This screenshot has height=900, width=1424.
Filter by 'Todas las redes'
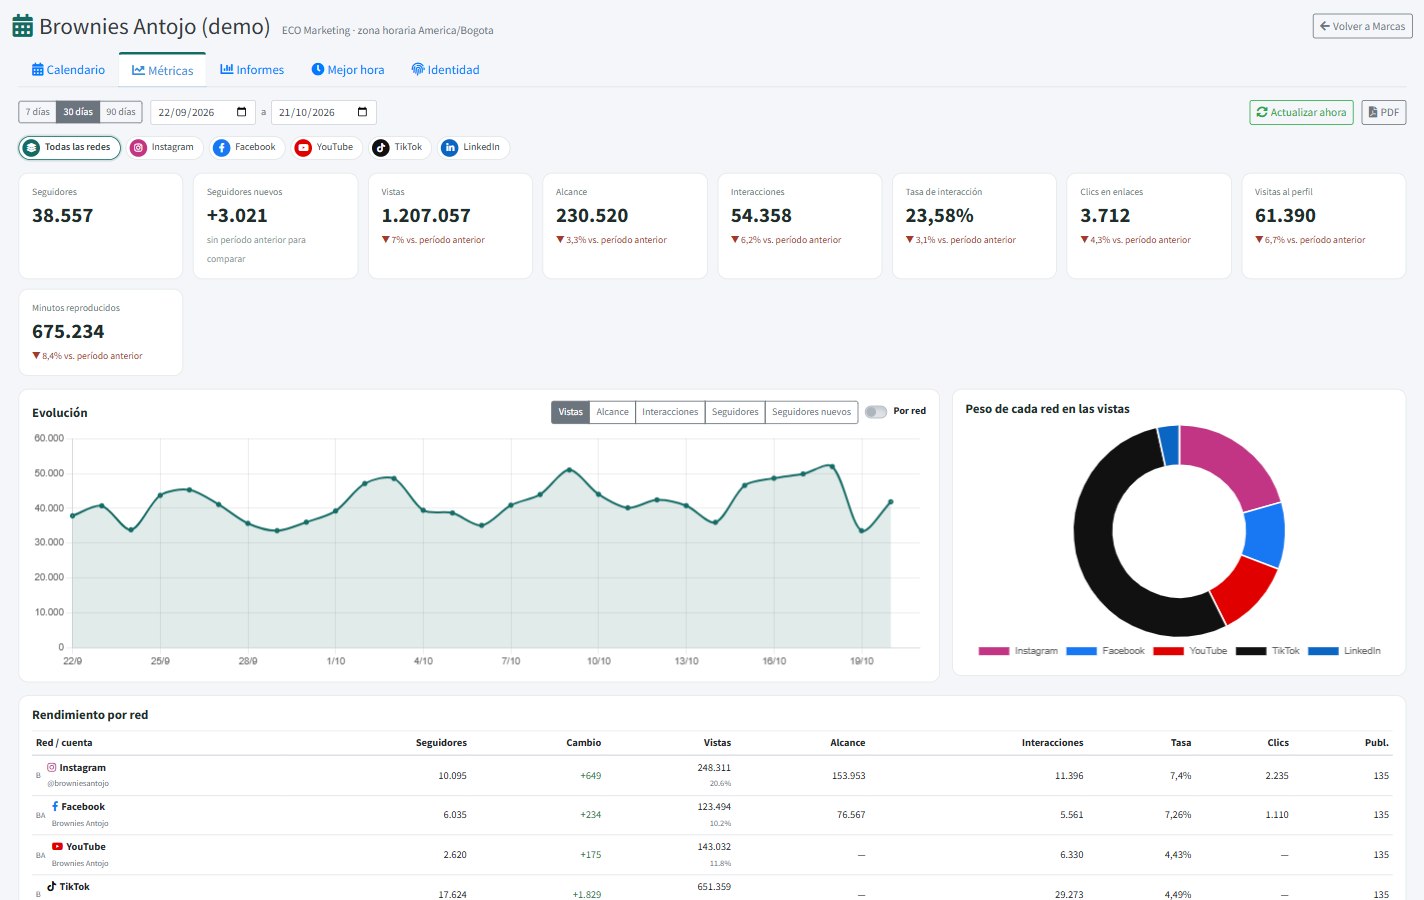[x=69, y=148]
